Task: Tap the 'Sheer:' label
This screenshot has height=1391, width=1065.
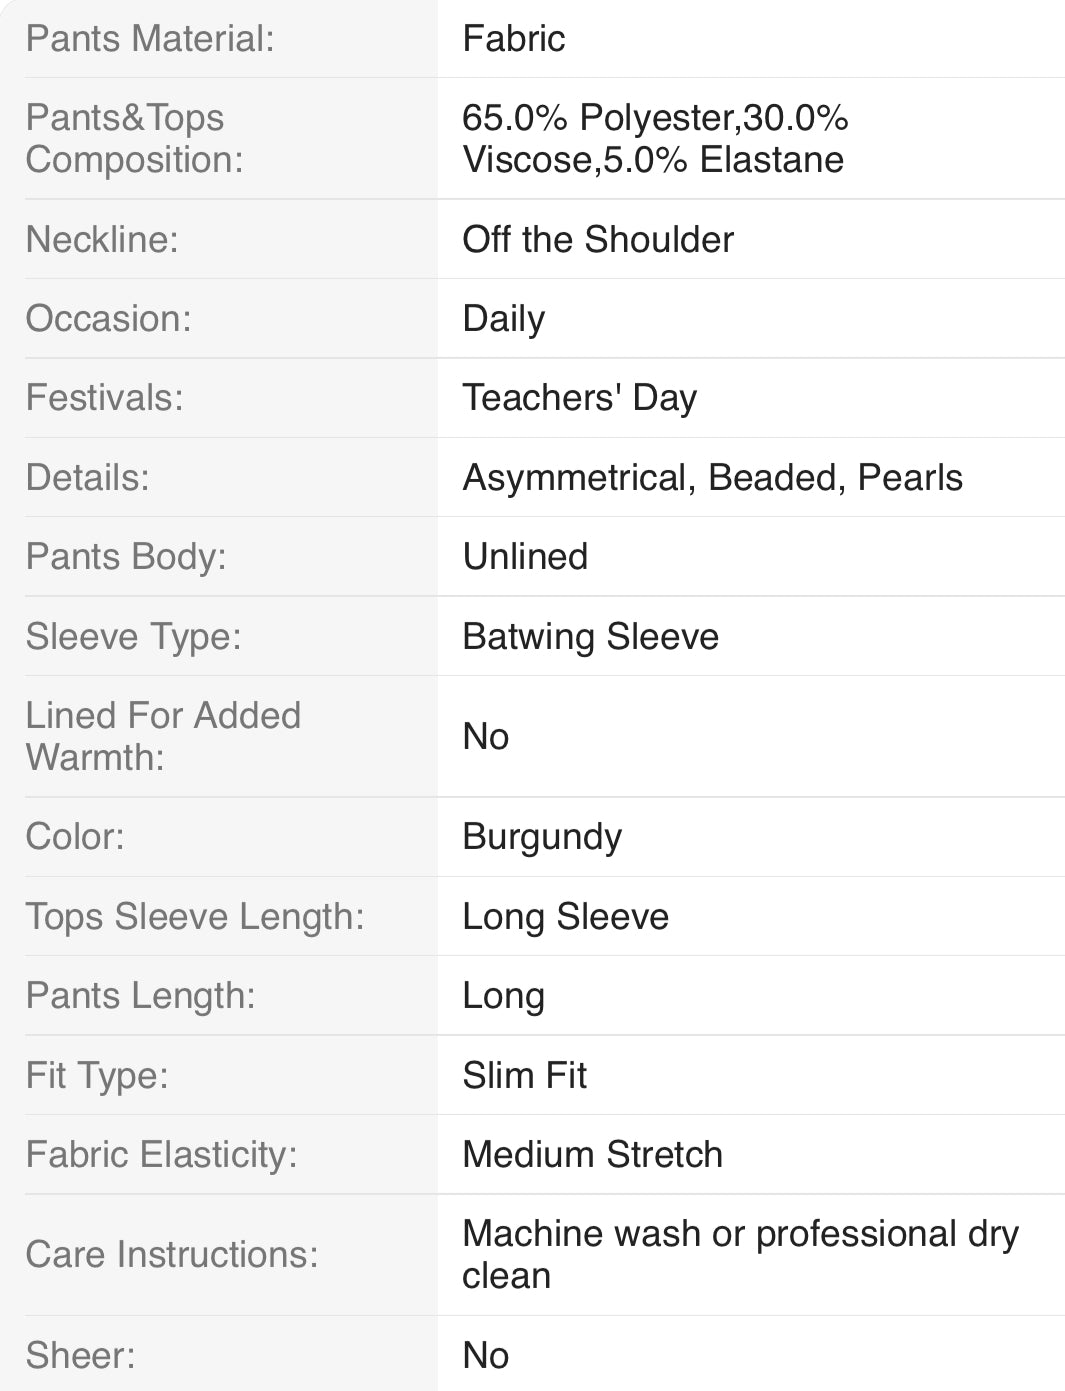Action: (80, 1356)
